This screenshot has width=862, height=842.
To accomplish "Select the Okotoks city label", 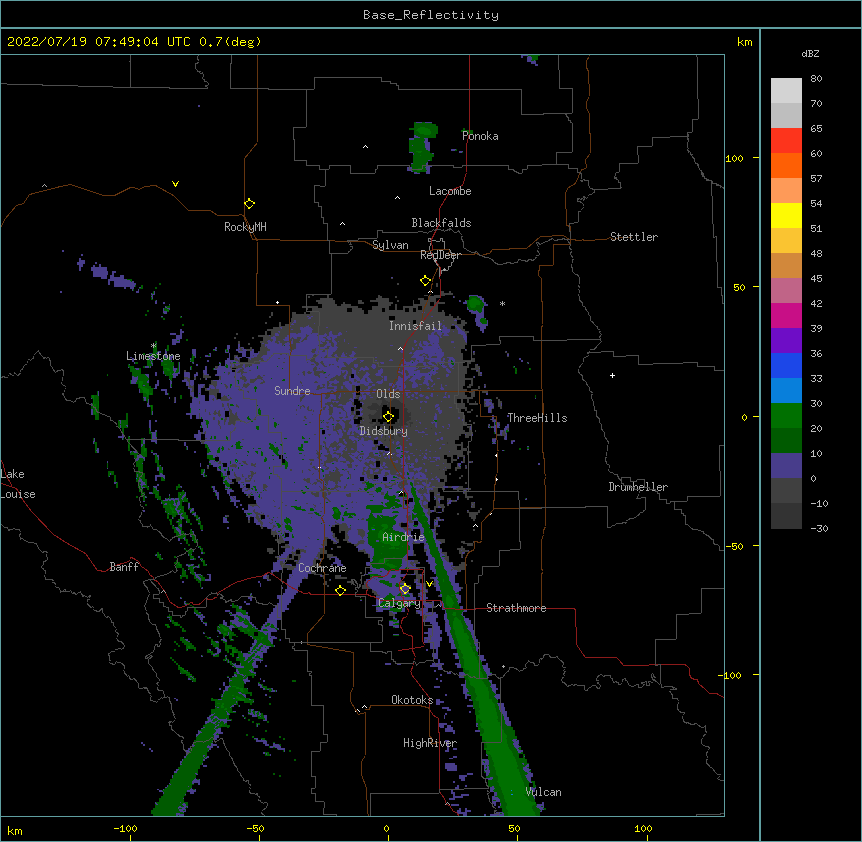I will point(412,700).
